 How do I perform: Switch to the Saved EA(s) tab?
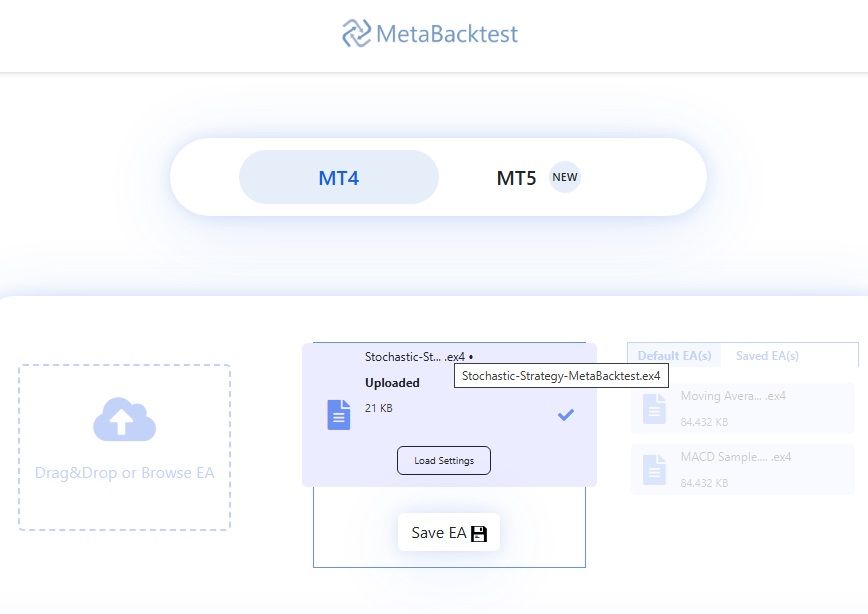(x=768, y=355)
